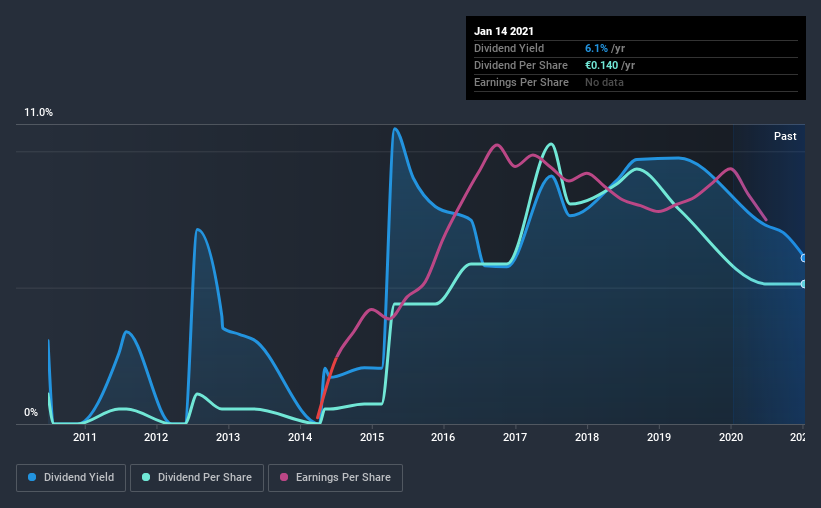Click the blue Dividend Yield legend dot
This screenshot has height=508, width=821.
32,477
